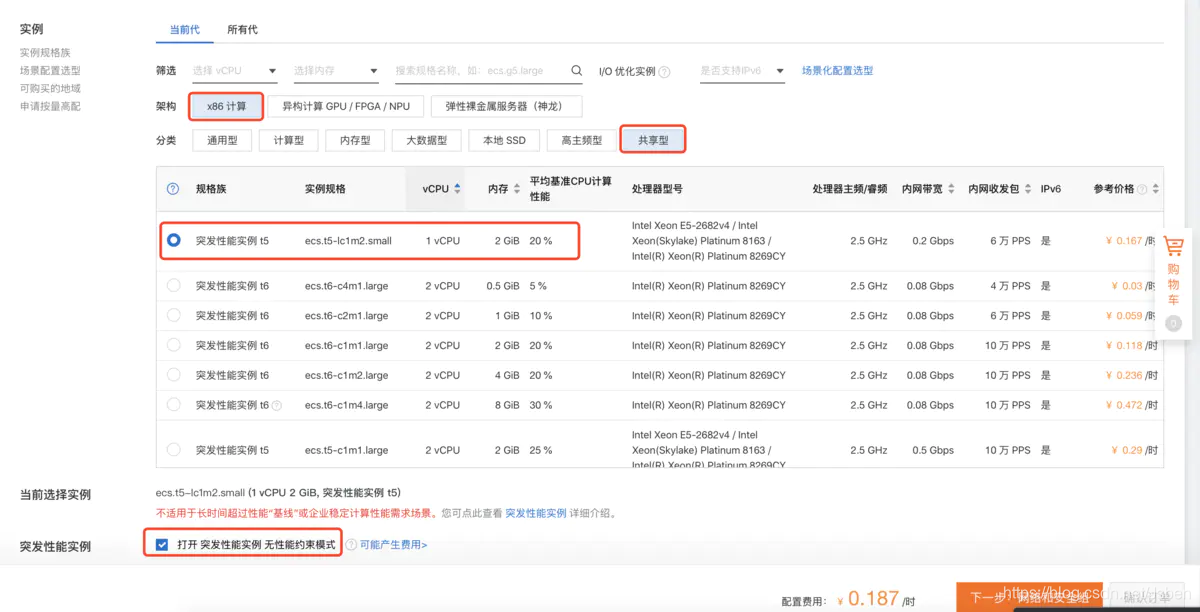1200x612 pixels.
Task: Click the blue help icon in table header
Action: [x=172, y=188]
